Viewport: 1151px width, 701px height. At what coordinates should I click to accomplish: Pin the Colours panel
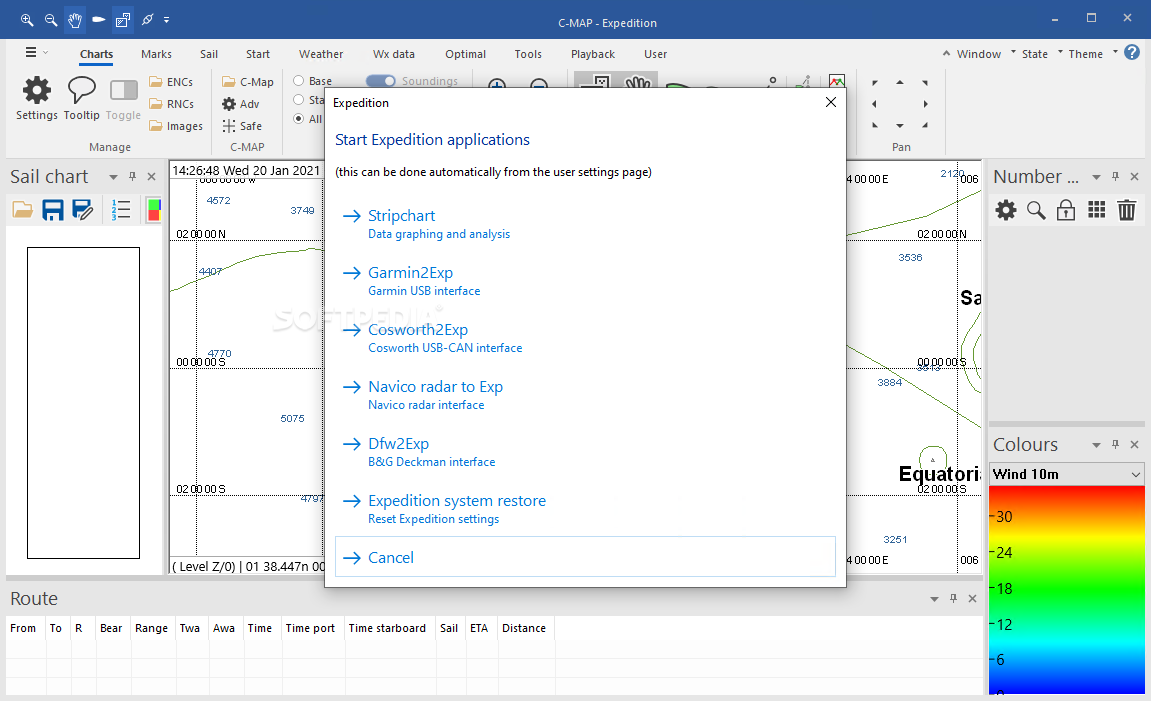[x=1115, y=444]
